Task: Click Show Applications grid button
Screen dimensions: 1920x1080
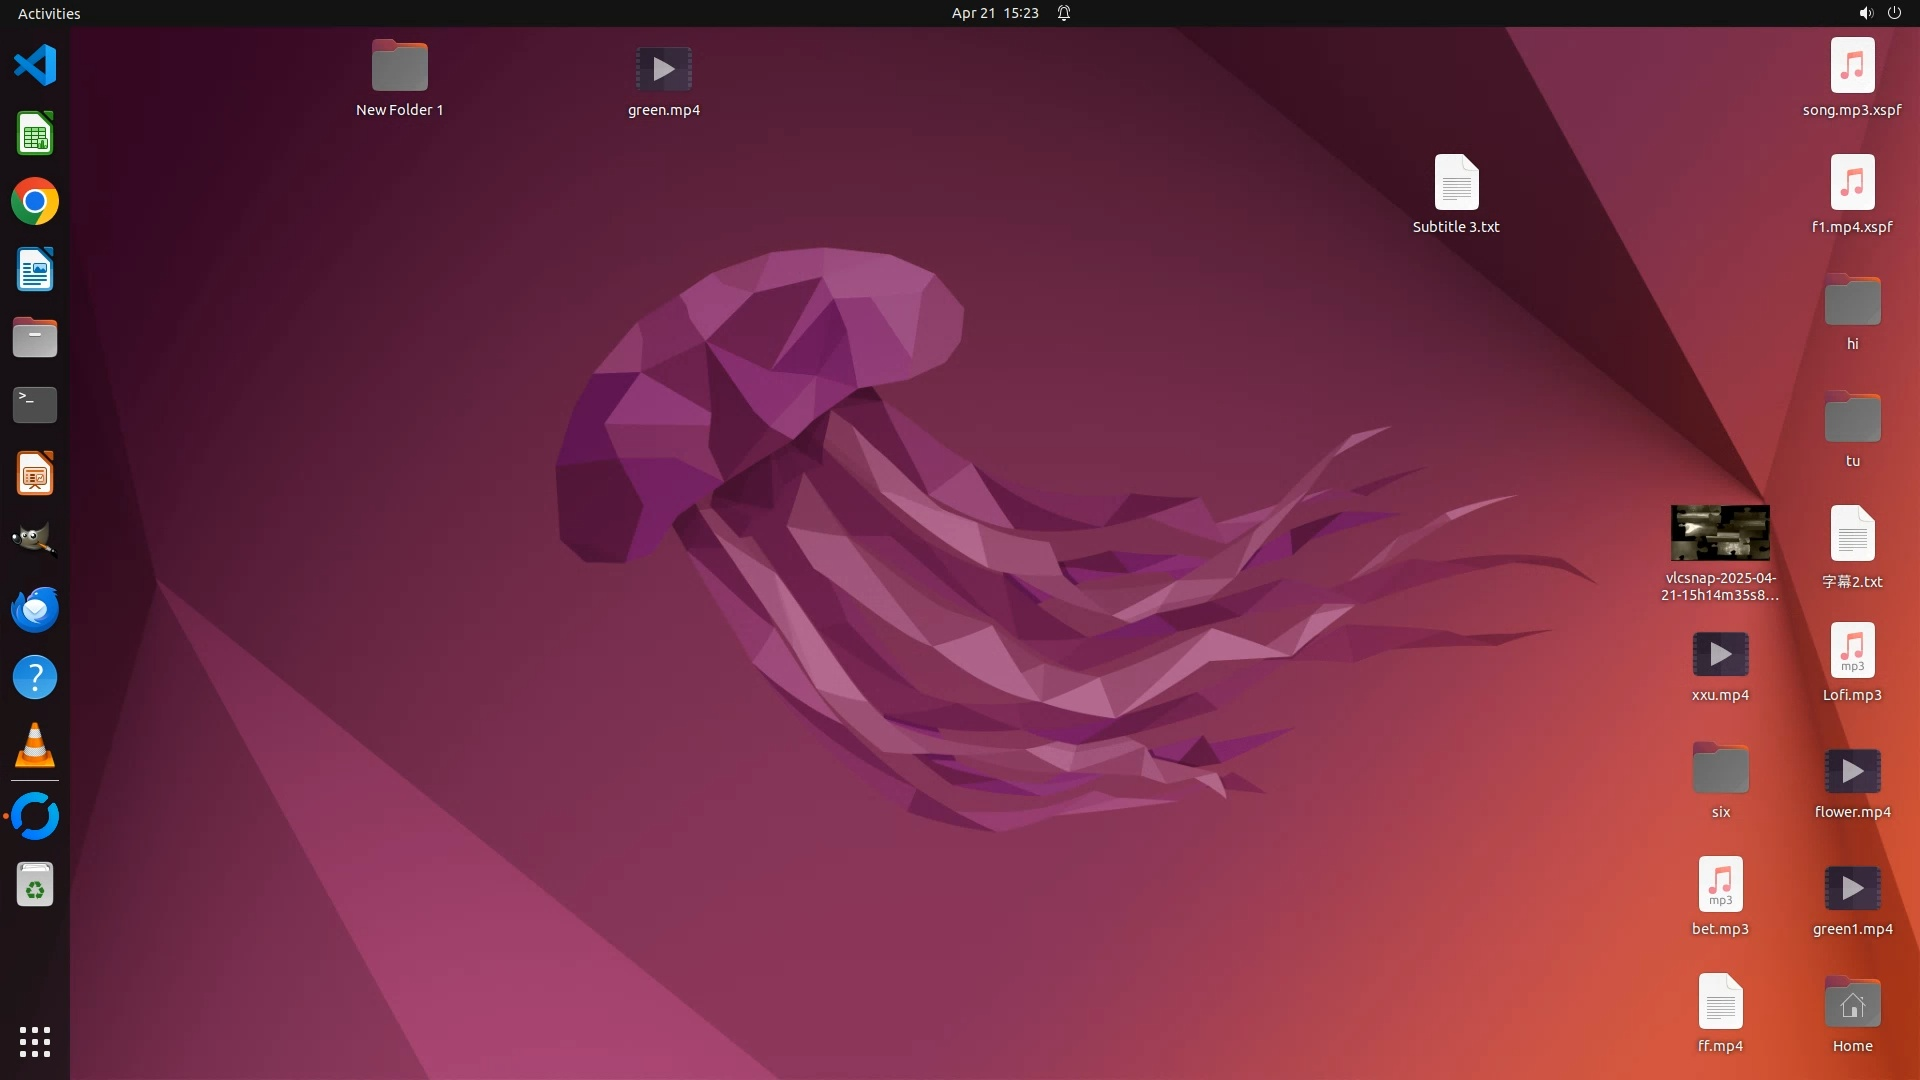Action: click(x=35, y=1042)
